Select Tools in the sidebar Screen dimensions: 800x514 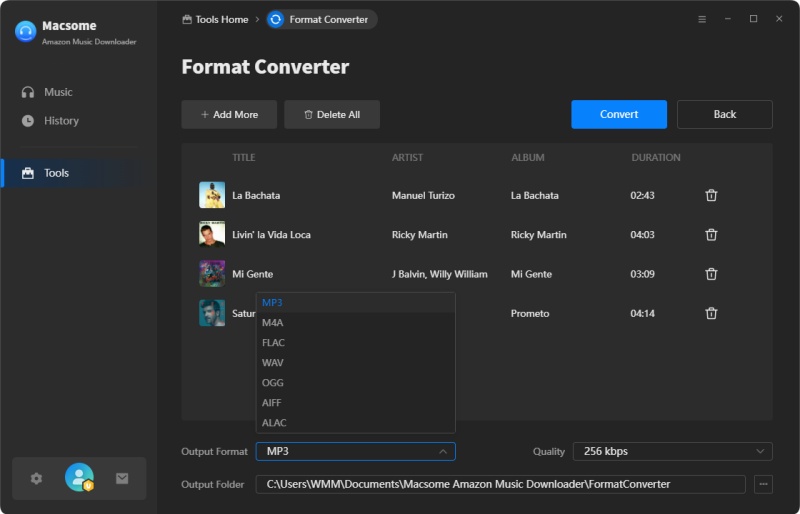tap(79, 173)
